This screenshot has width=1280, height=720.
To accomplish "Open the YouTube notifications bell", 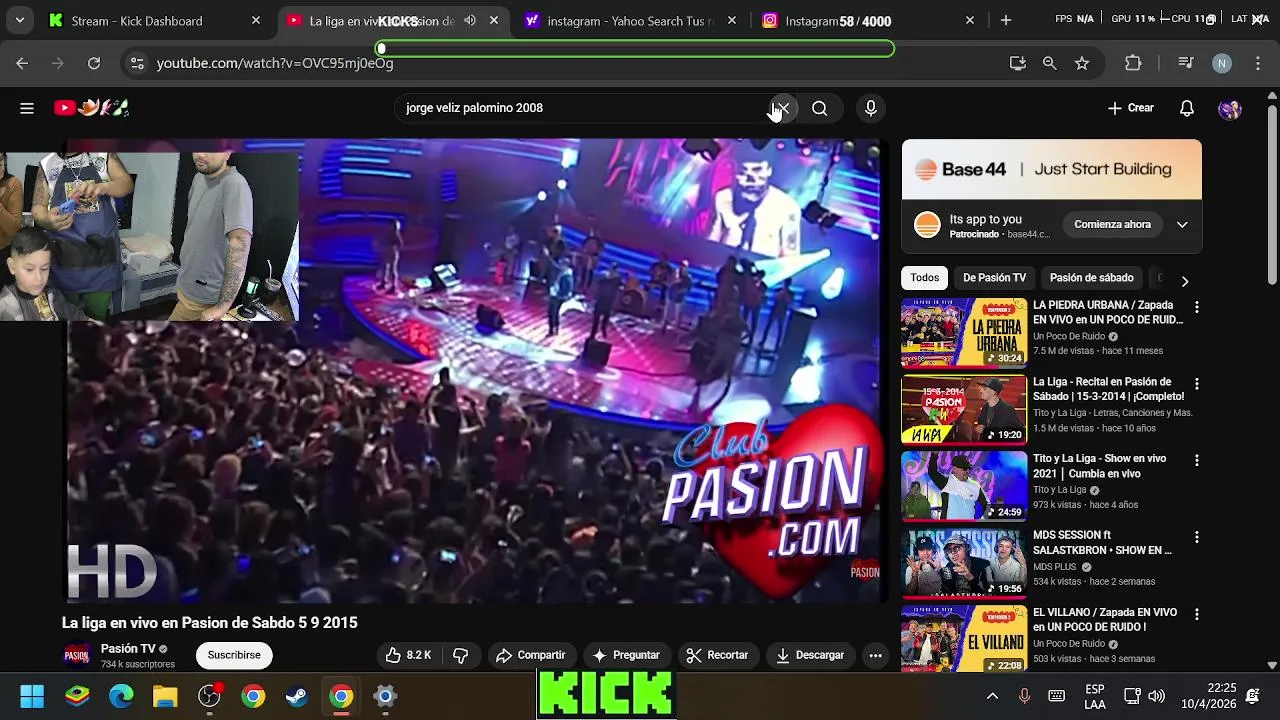I will [x=1186, y=108].
